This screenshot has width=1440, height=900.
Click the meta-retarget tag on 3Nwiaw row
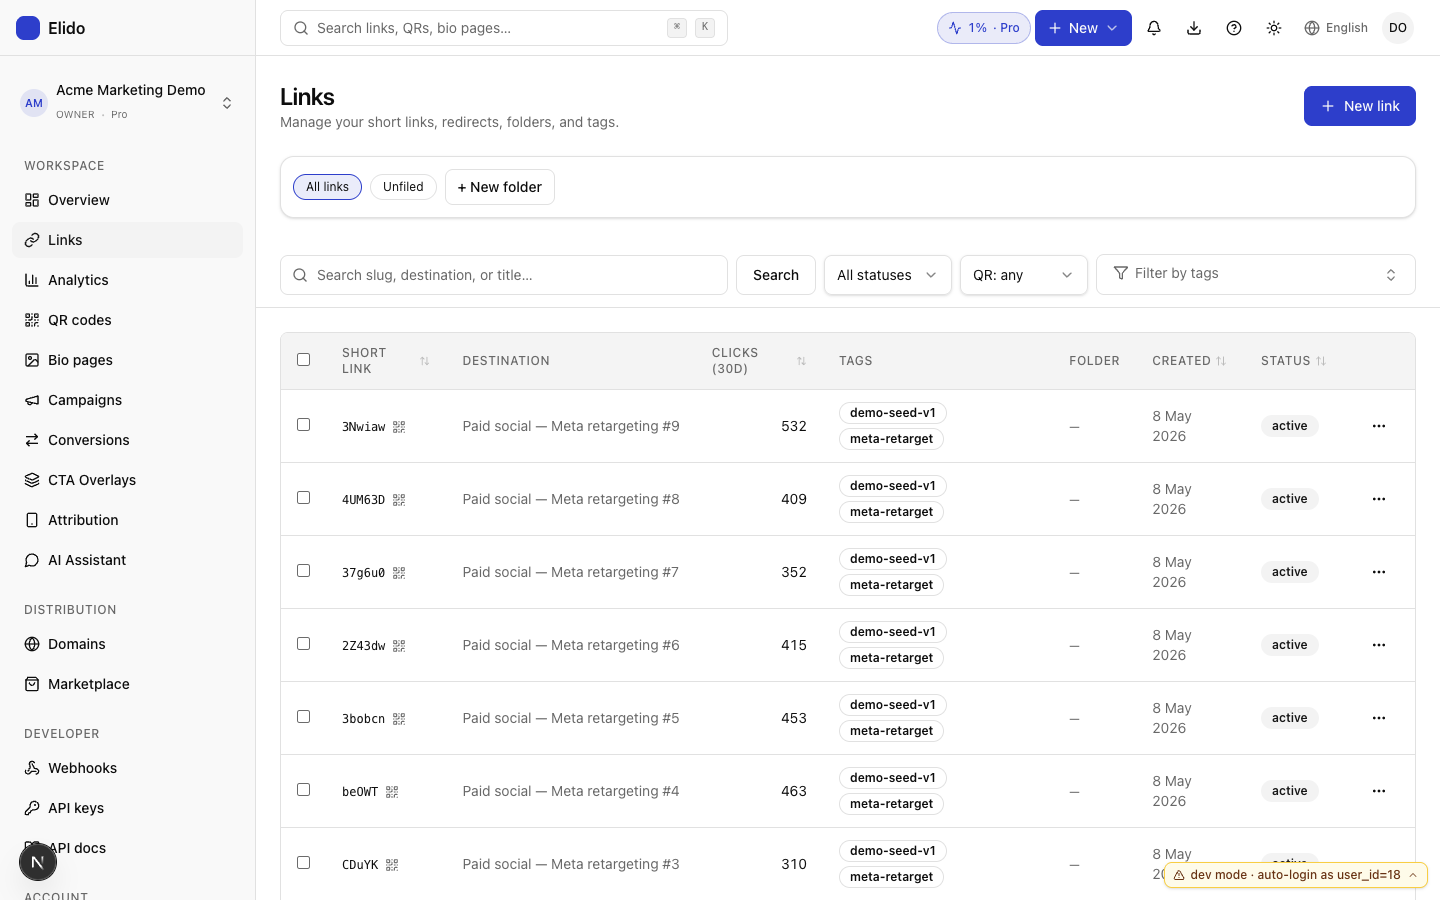[891, 439]
